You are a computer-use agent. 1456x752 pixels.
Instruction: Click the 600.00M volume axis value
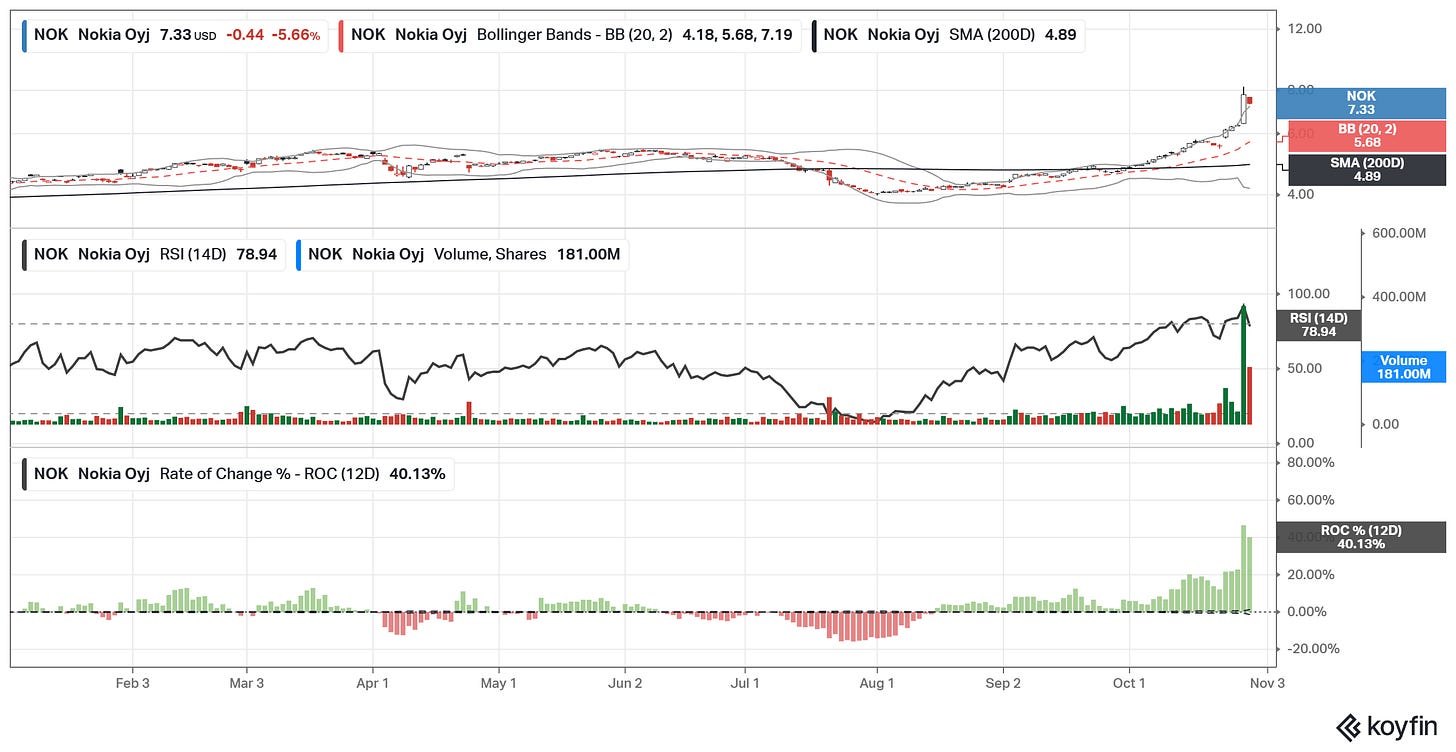pos(1397,233)
